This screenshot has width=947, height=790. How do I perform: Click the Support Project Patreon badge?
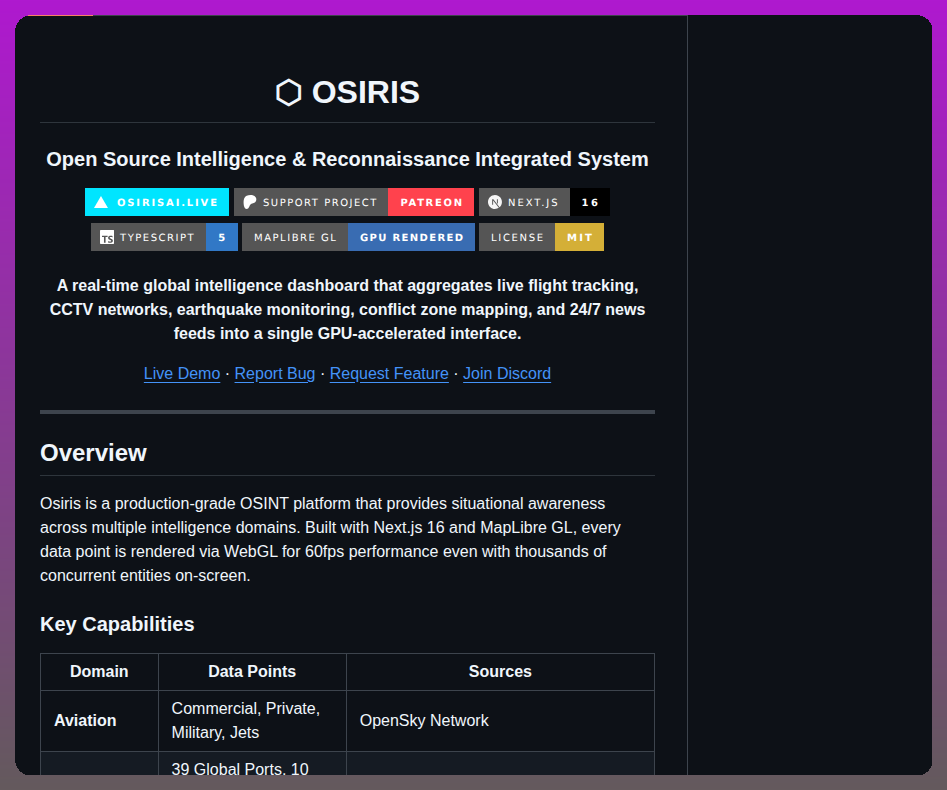(x=354, y=202)
